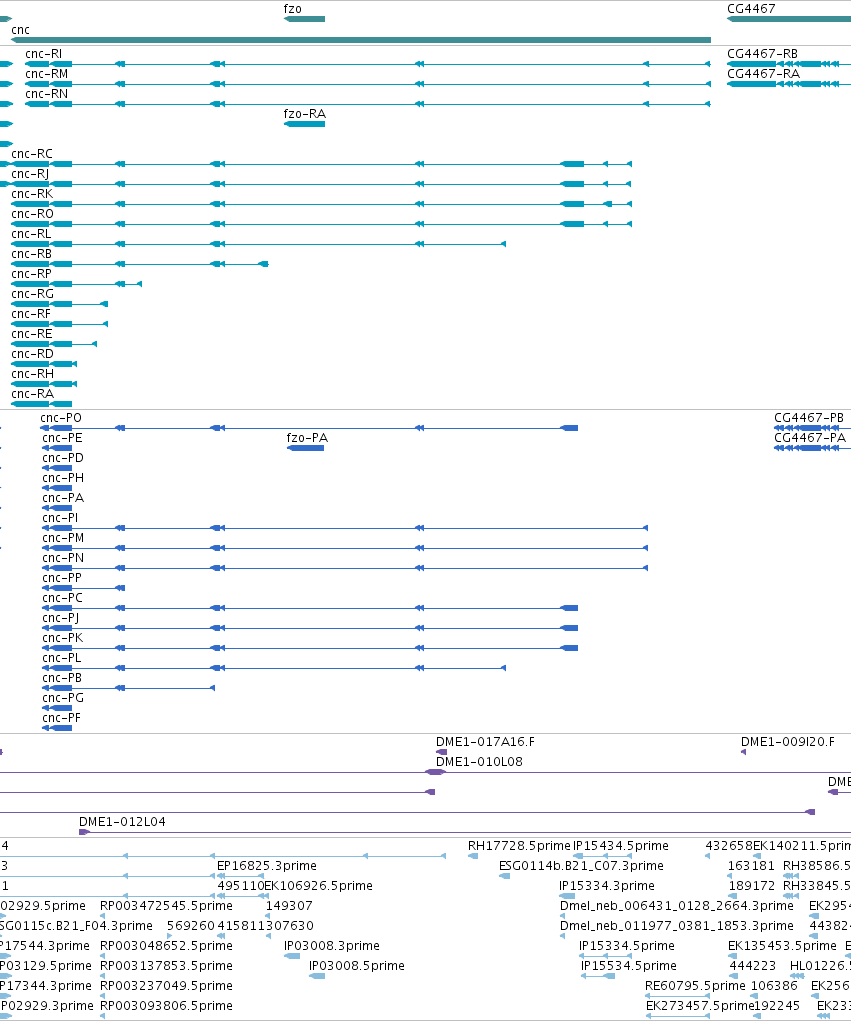
Task: Click the ESG0114b.B21_C07.3prime EST label
Action: click(x=581, y=865)
